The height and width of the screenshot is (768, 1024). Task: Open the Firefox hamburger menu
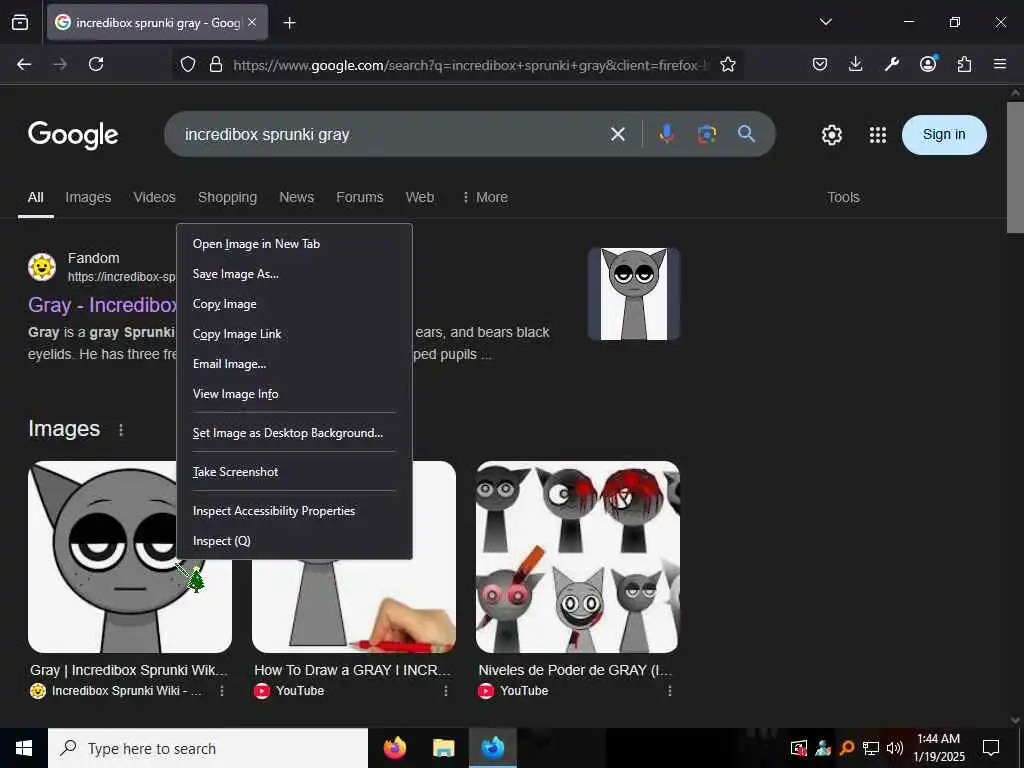[1000, 64]
